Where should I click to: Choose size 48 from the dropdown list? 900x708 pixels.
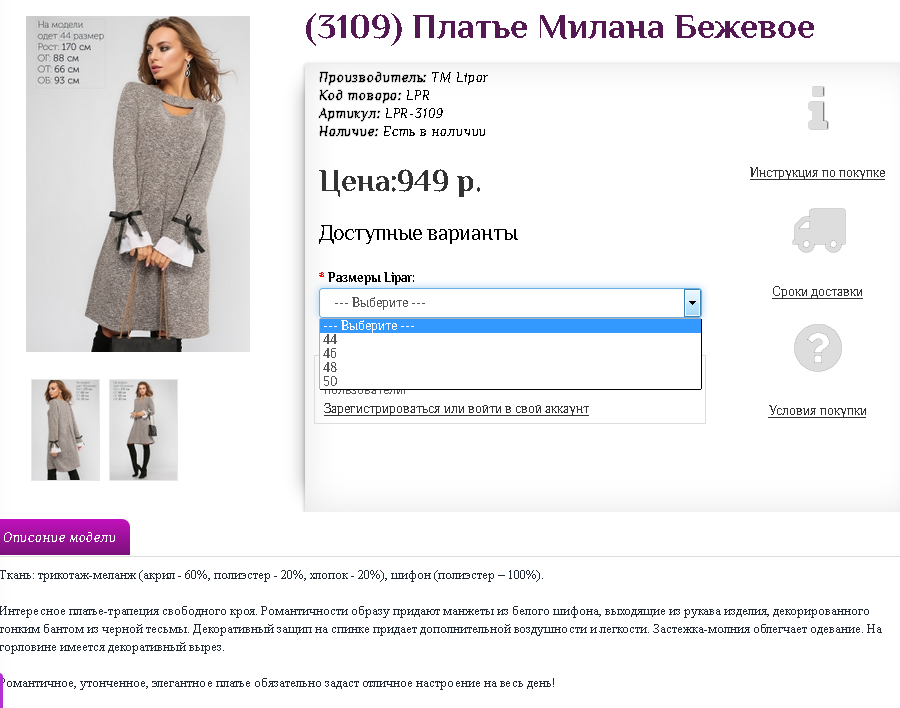point(510,367)
